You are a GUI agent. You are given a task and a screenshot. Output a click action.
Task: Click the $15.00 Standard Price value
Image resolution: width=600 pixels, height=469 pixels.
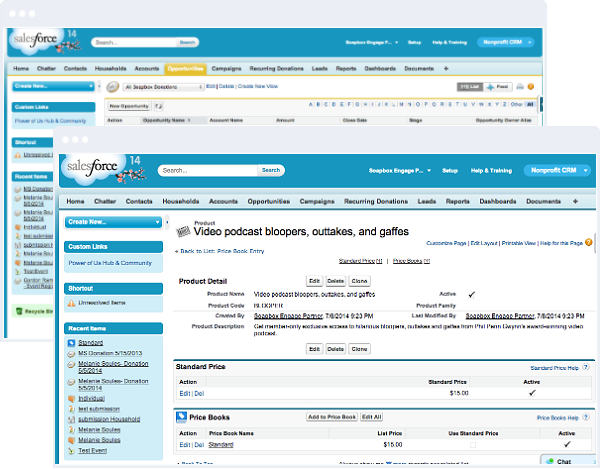459,393
